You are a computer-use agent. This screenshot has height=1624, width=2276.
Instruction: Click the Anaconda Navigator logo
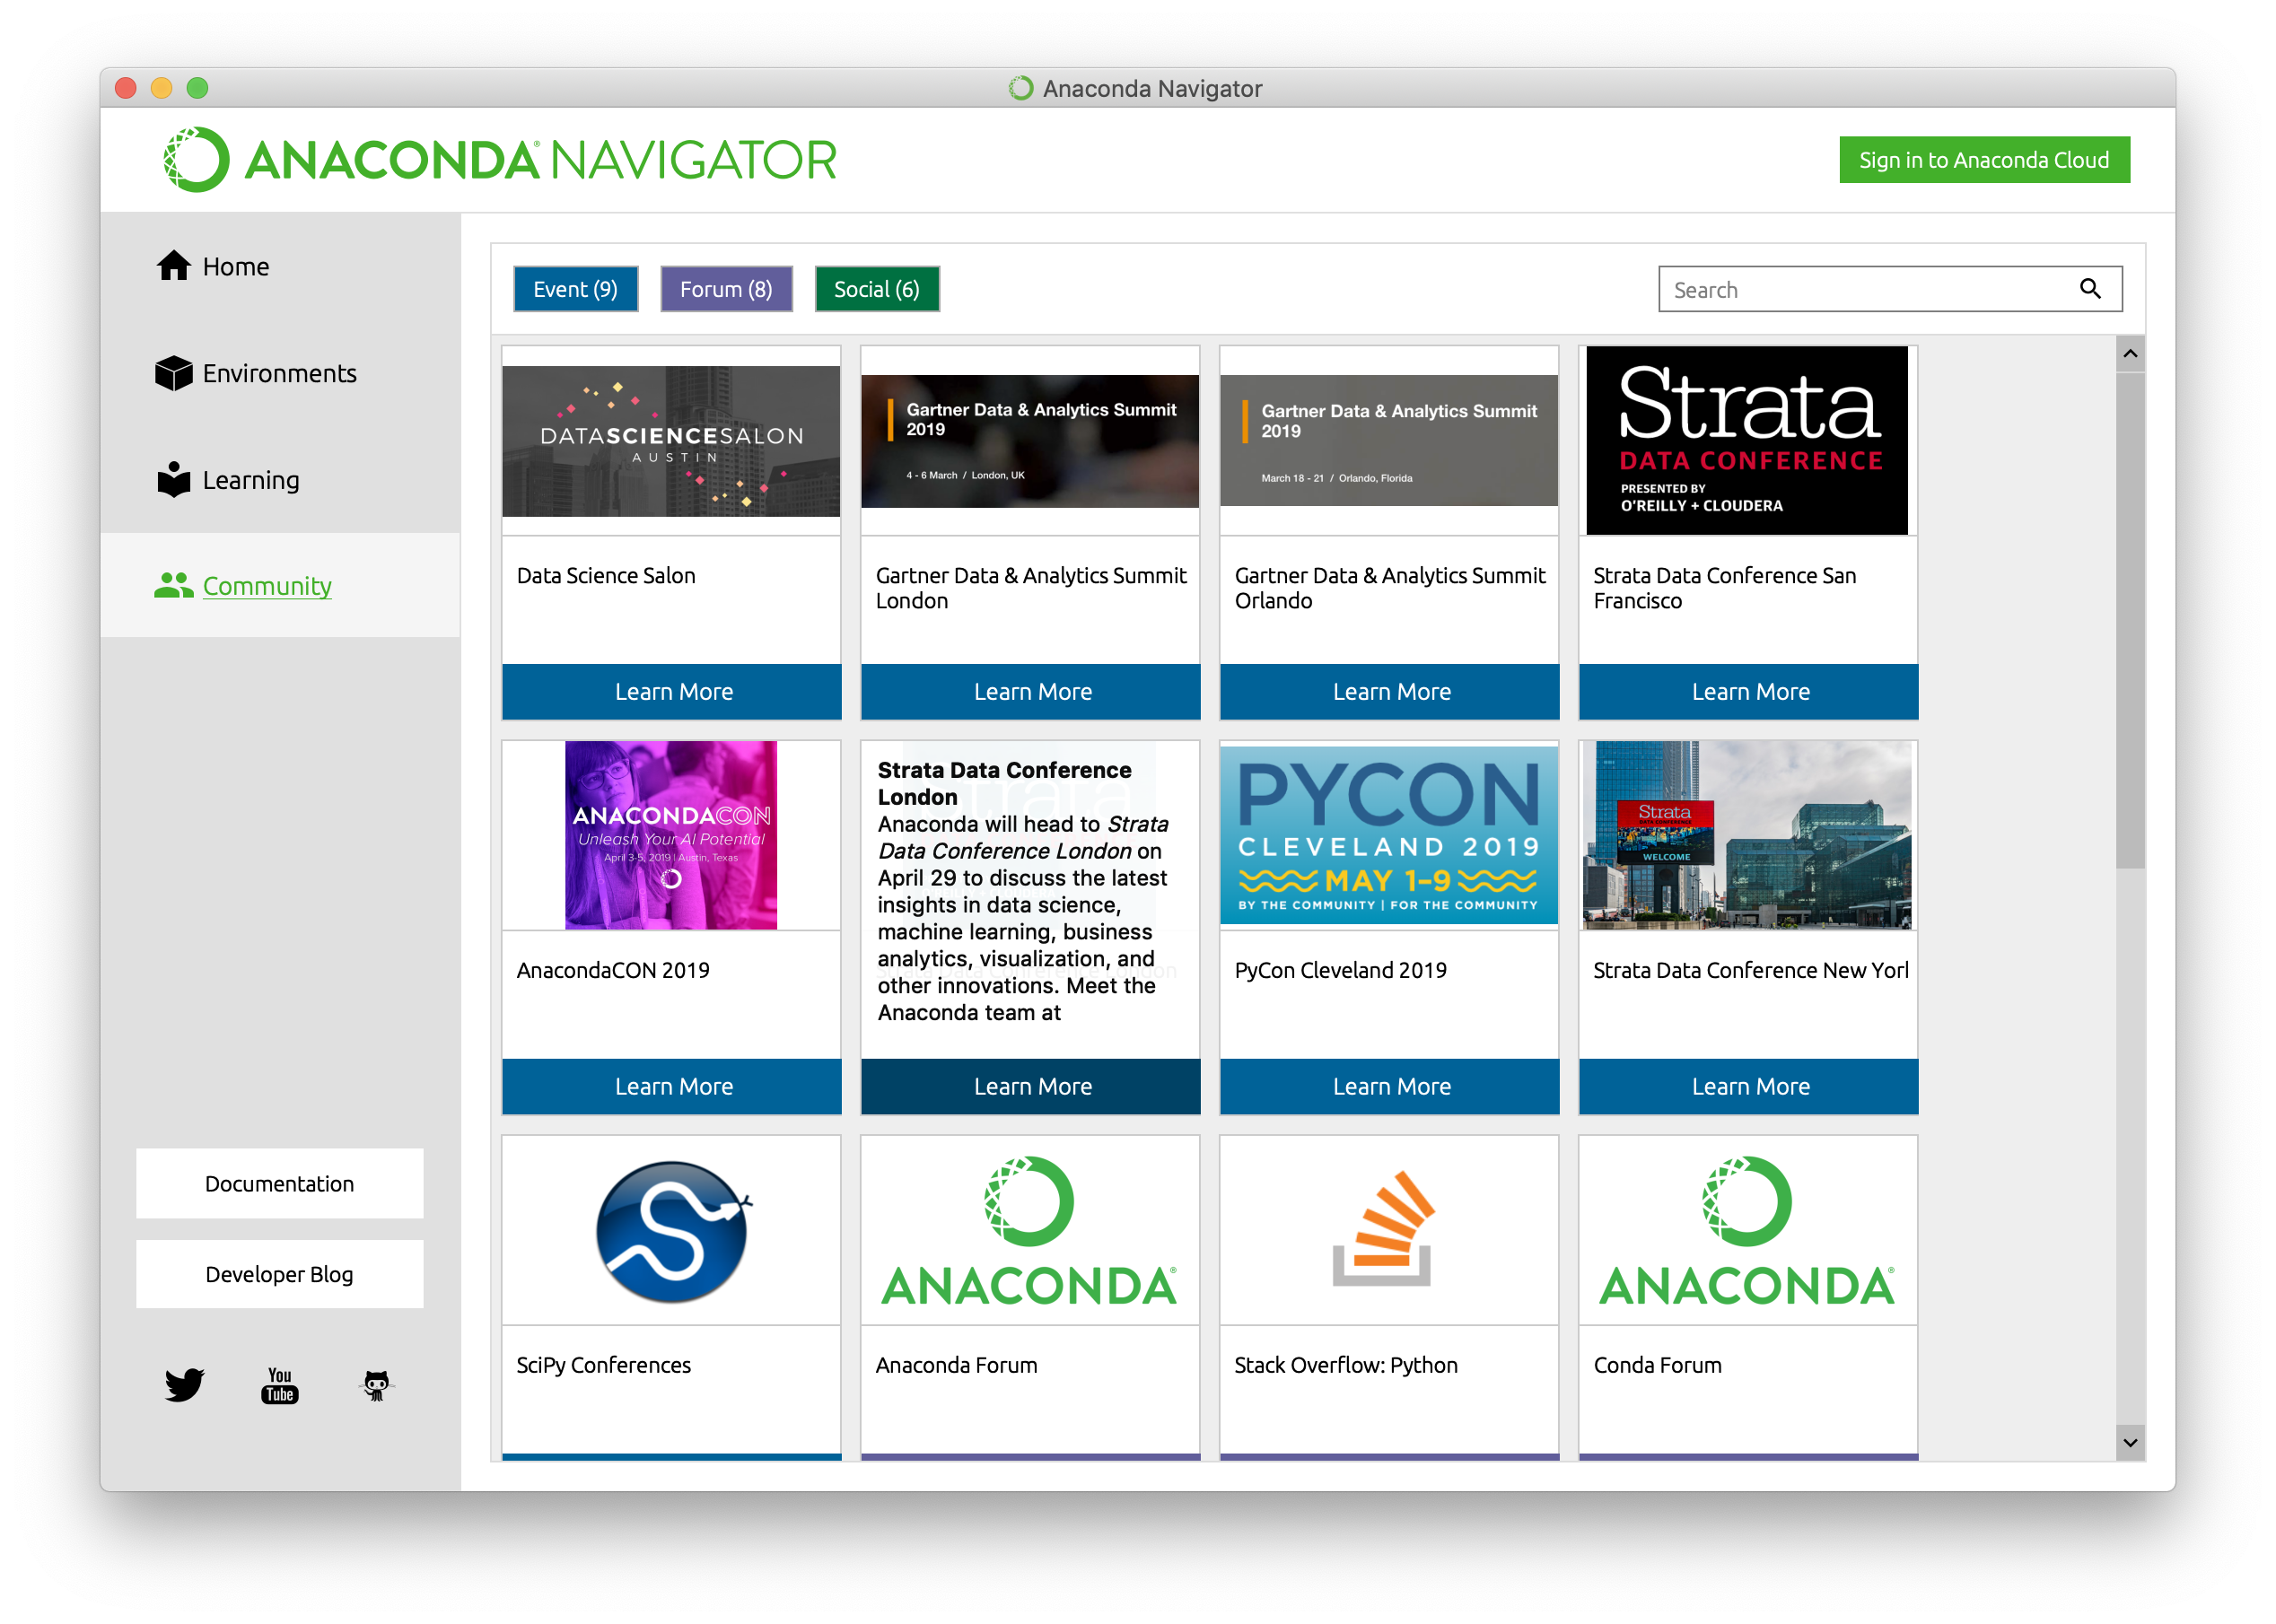pos(500,160)
